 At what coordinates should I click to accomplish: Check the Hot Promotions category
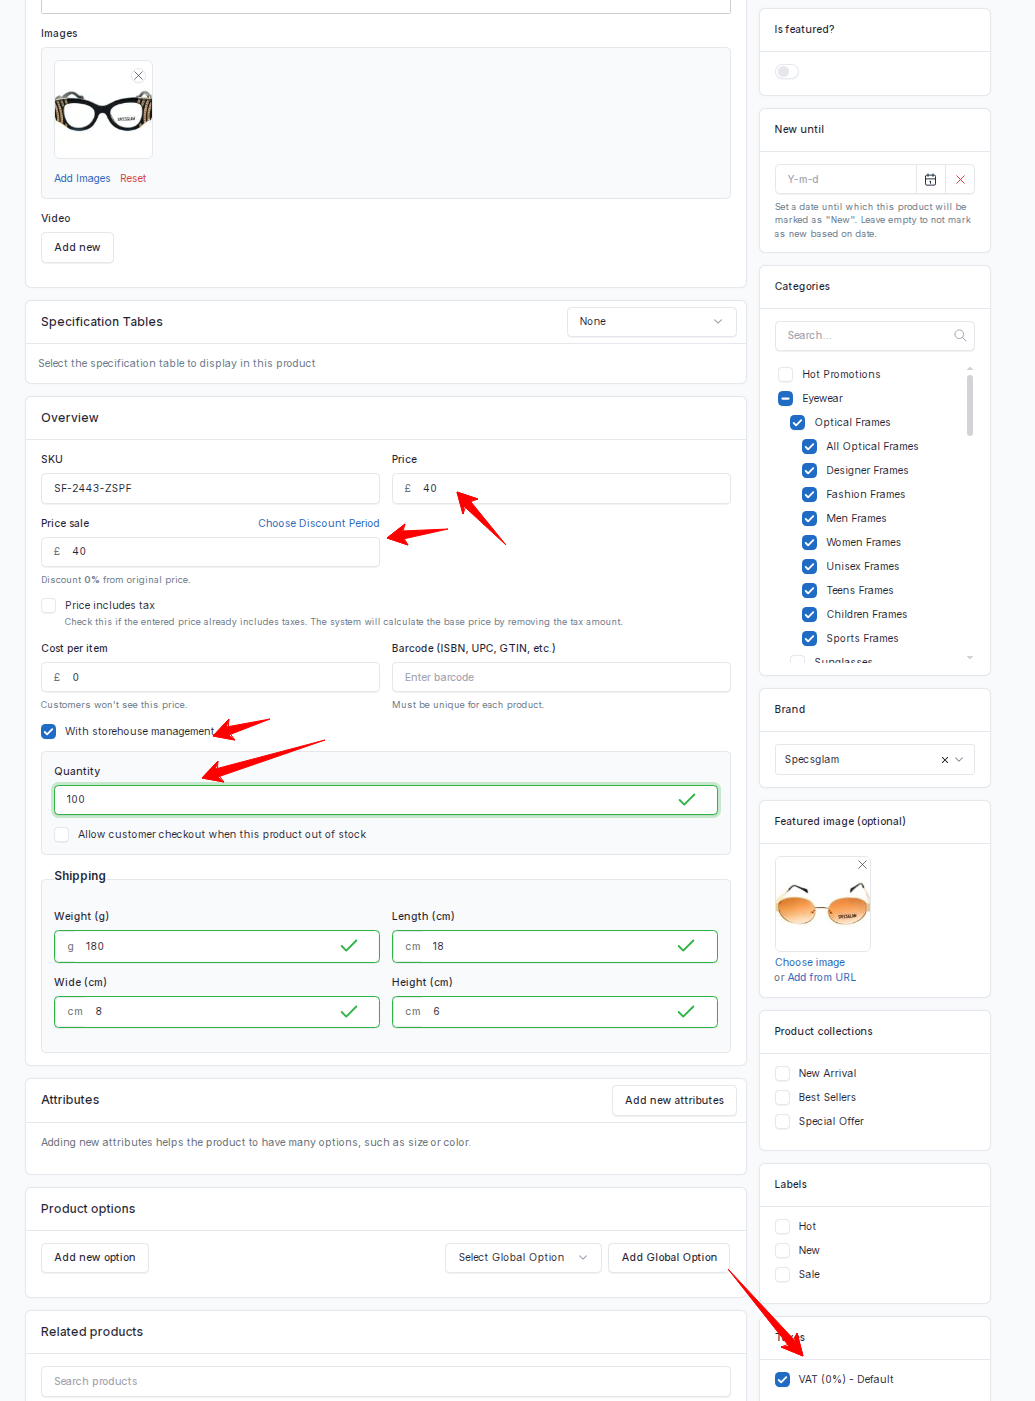(x=785, y=374)
